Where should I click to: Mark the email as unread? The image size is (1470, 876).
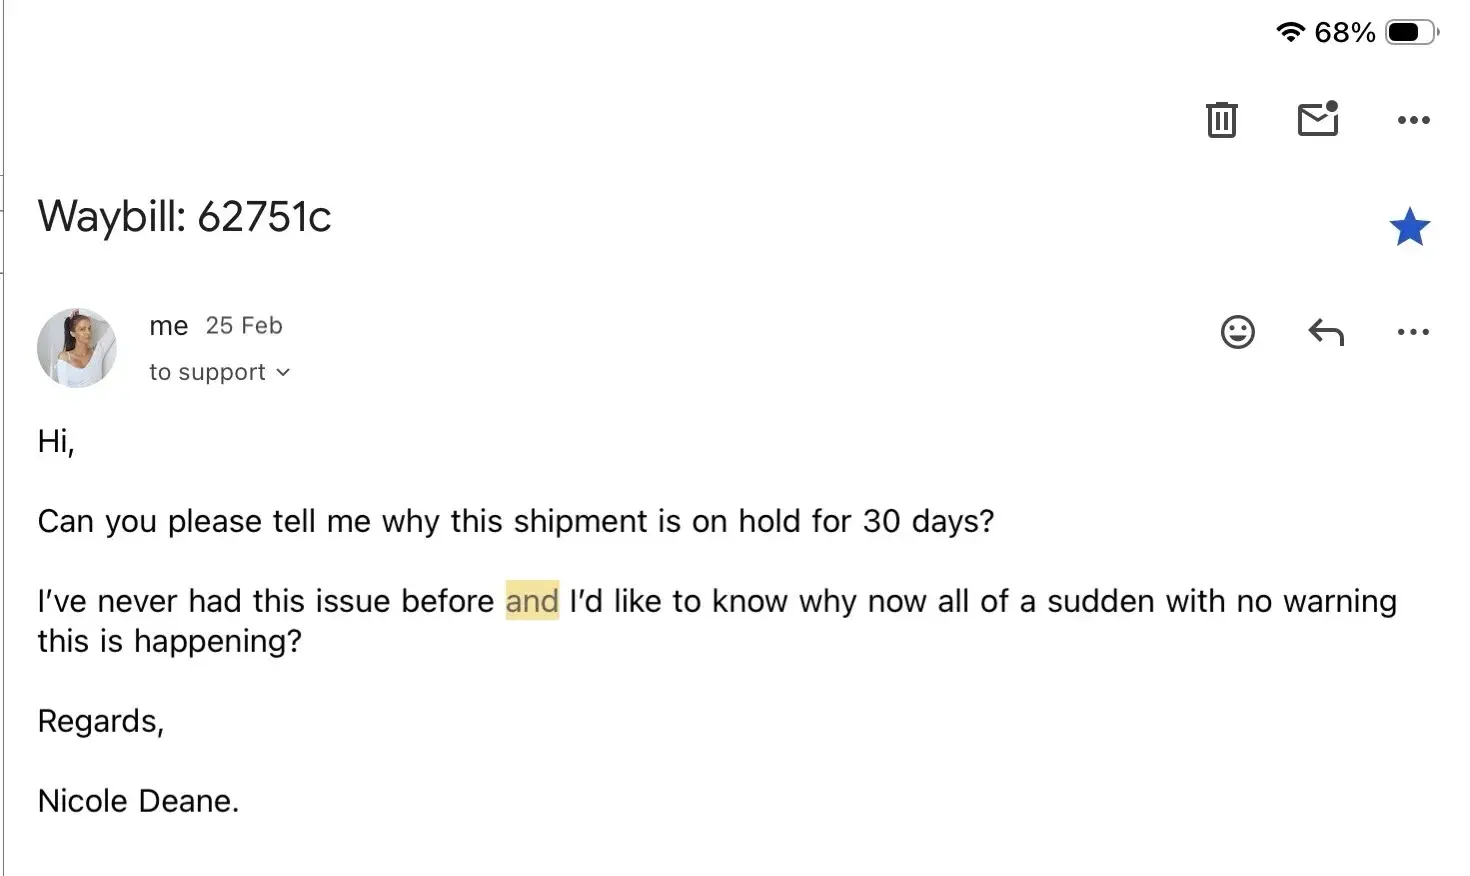click(x=1317, y=119)
